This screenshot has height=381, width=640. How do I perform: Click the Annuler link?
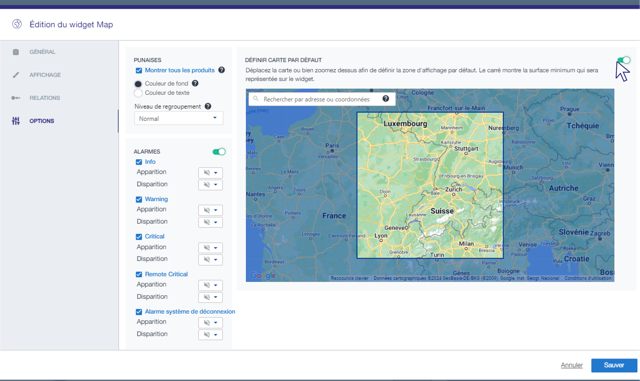pos(571,365)
